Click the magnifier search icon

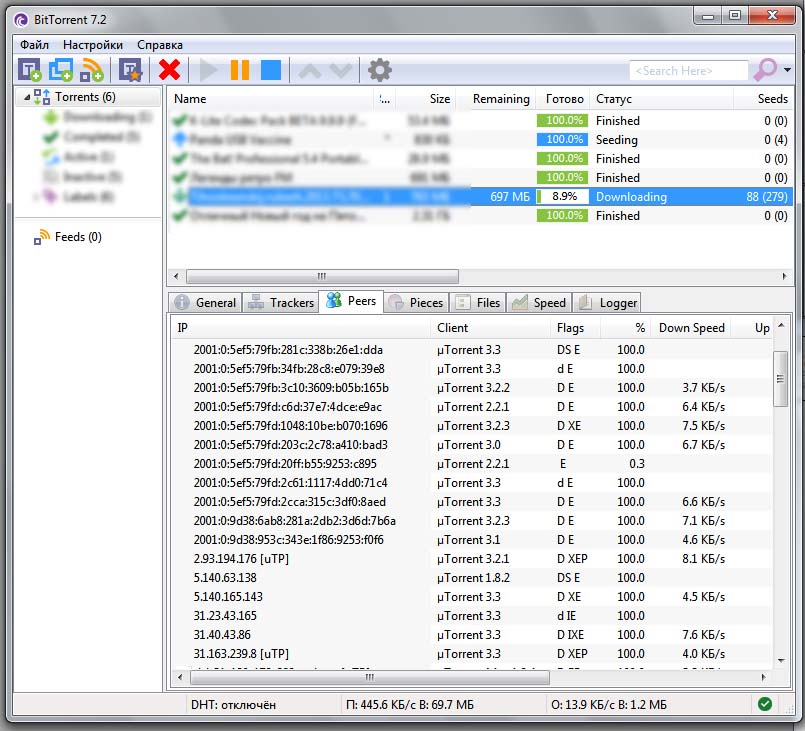(x=765, y=70)
